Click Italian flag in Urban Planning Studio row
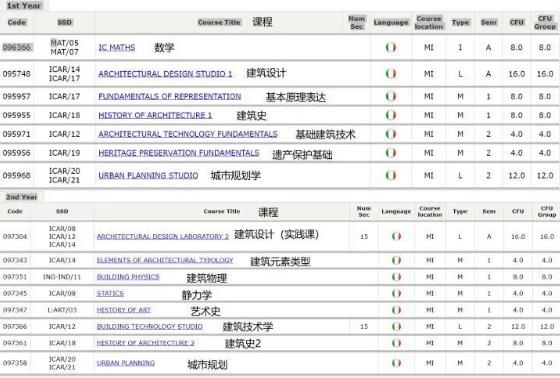 [x=391, y=175]
